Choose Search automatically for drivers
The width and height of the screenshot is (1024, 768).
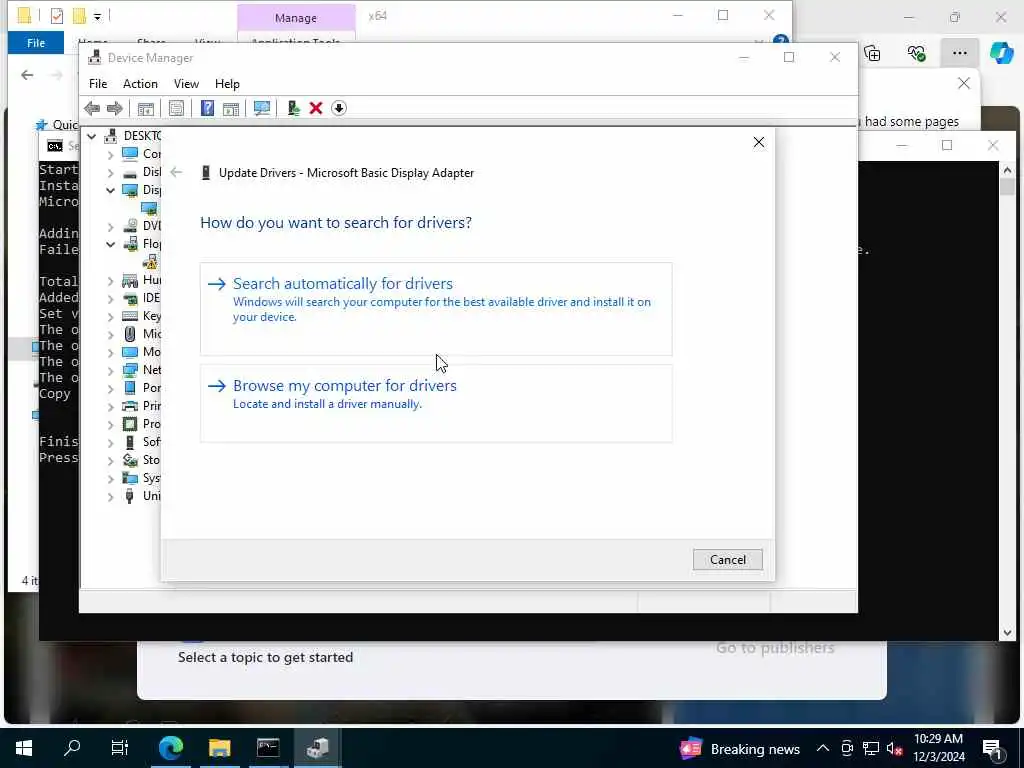(x=436, y=309)
